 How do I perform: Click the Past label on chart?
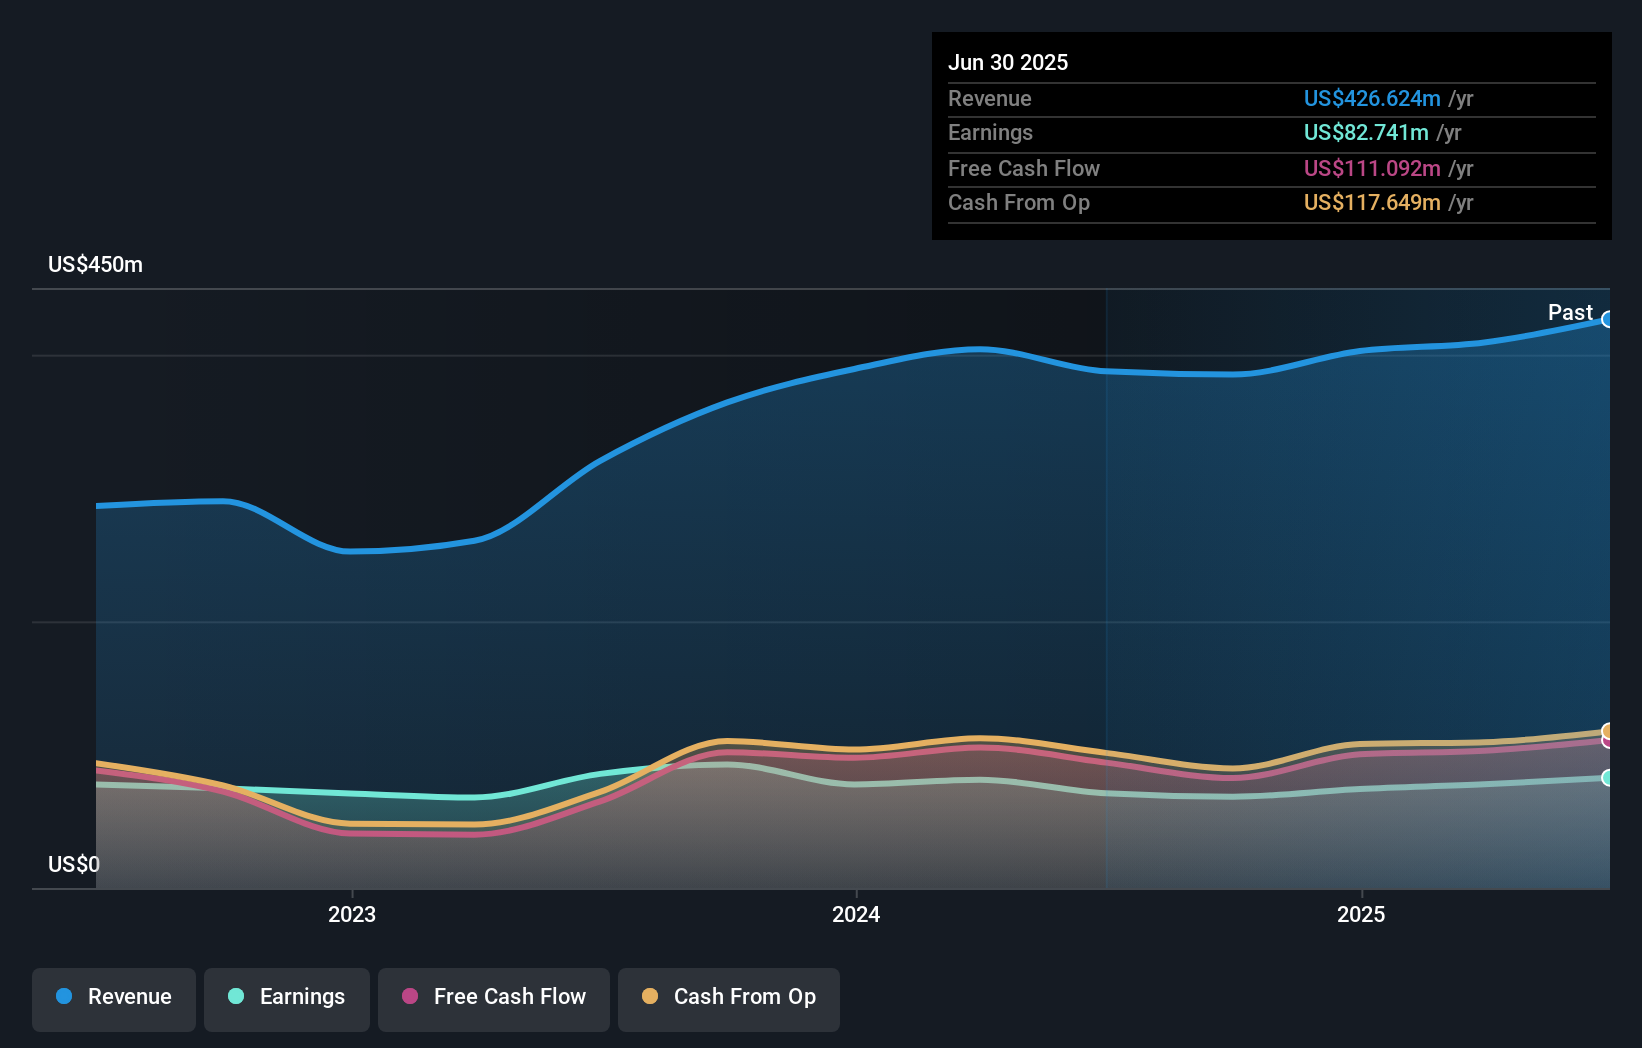coord(1570,313)
